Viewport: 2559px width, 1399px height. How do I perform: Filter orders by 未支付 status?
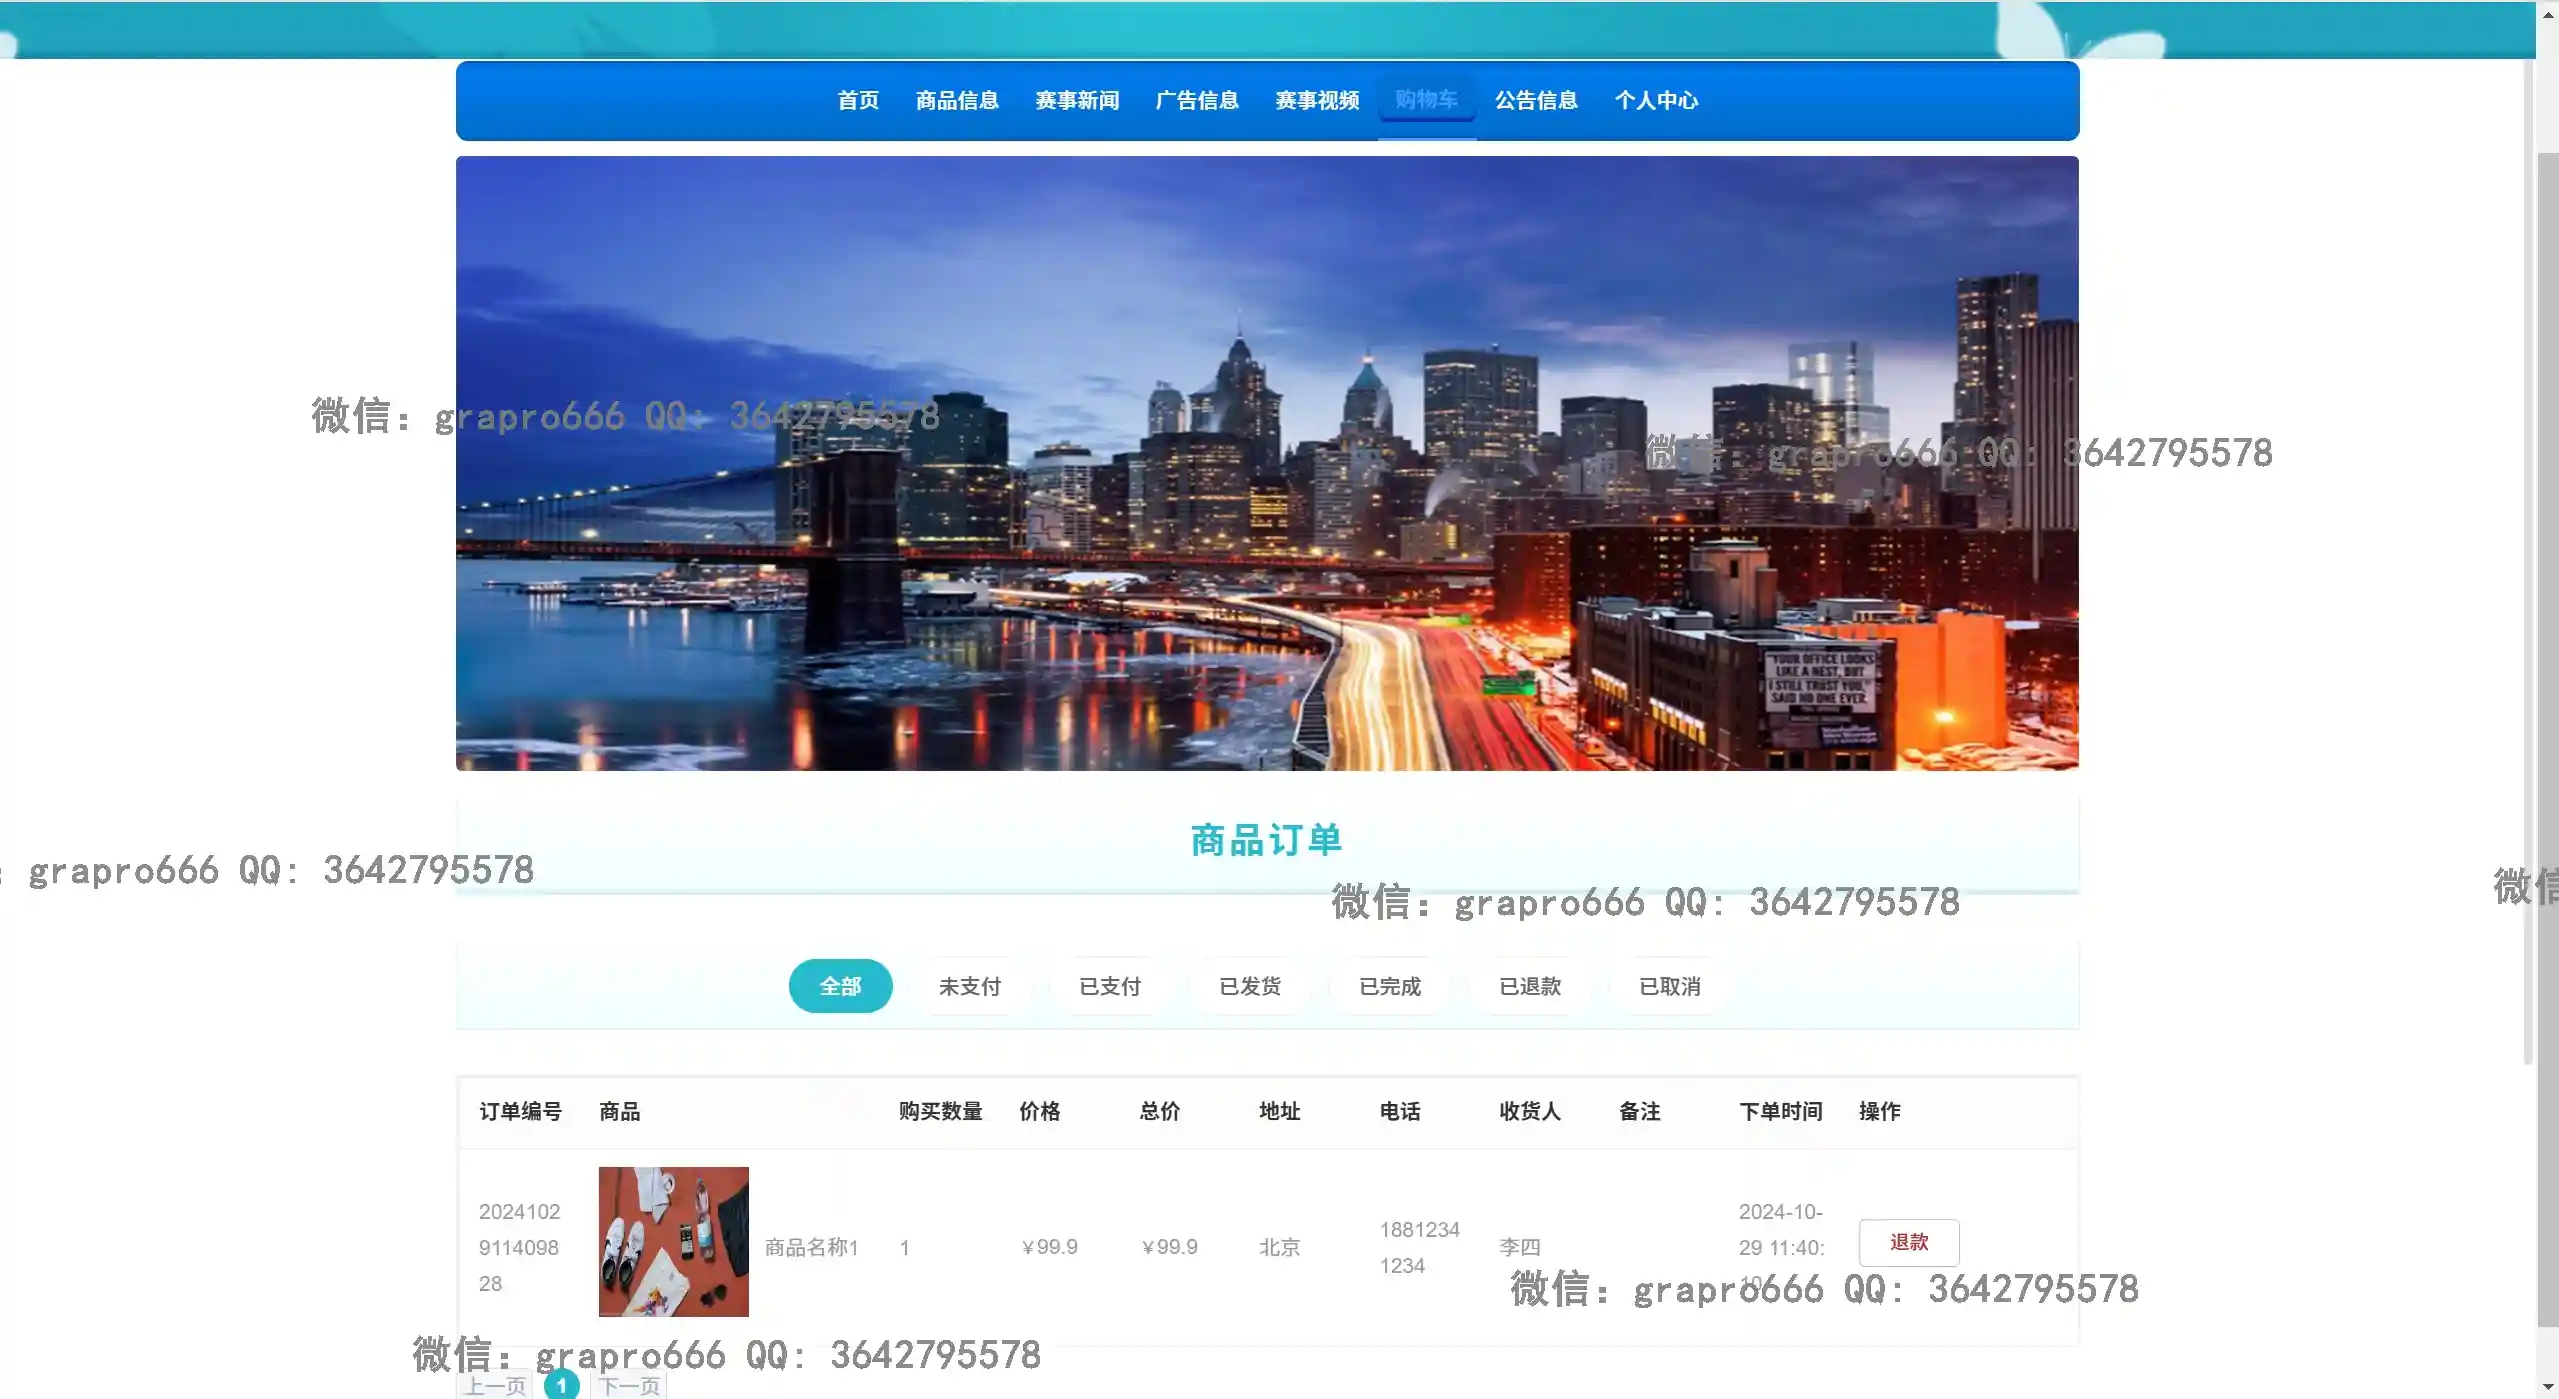(x=969, y=986)
